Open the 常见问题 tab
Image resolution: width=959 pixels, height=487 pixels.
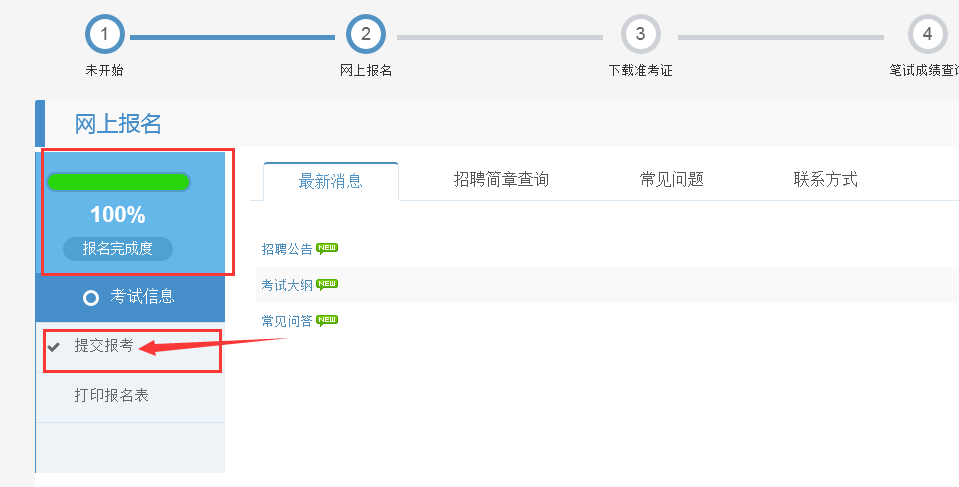click(672, 180)
